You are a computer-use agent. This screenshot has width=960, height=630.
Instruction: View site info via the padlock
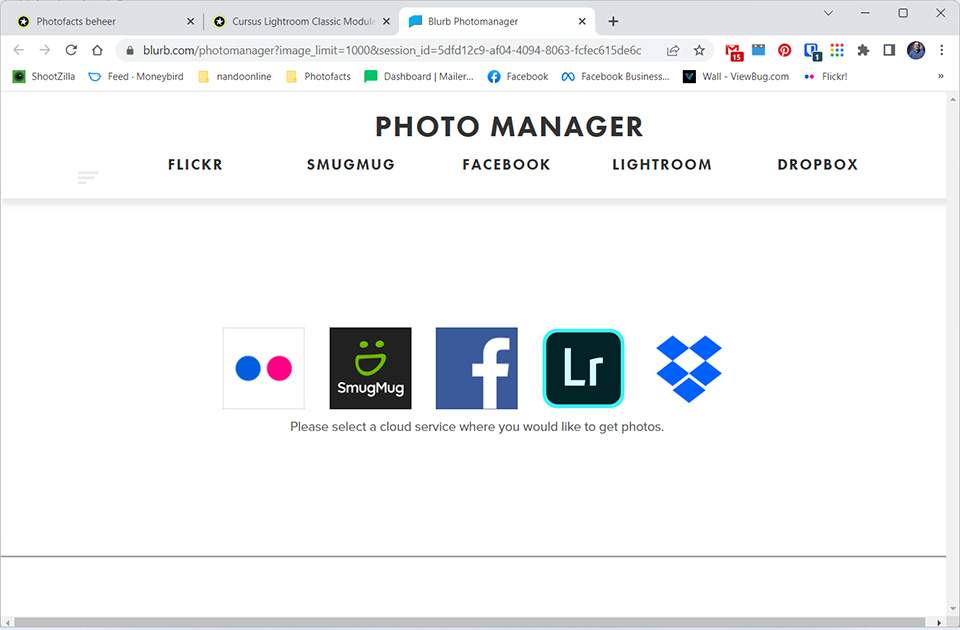point(130,50)
